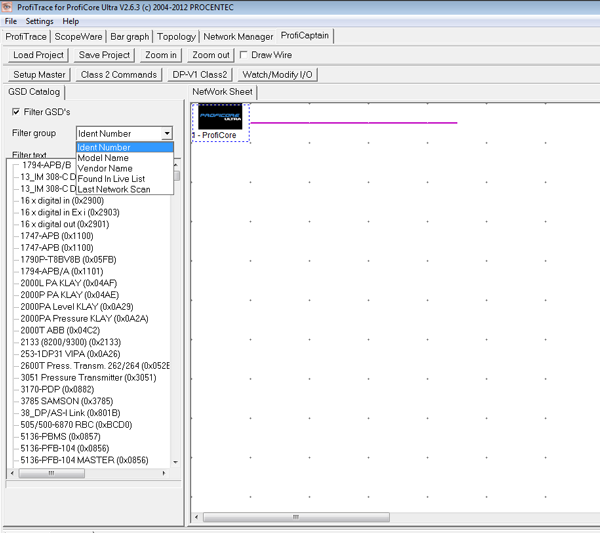Select 16 x digital out (0x2901)
600x533 pixels.
pos(65,224)
